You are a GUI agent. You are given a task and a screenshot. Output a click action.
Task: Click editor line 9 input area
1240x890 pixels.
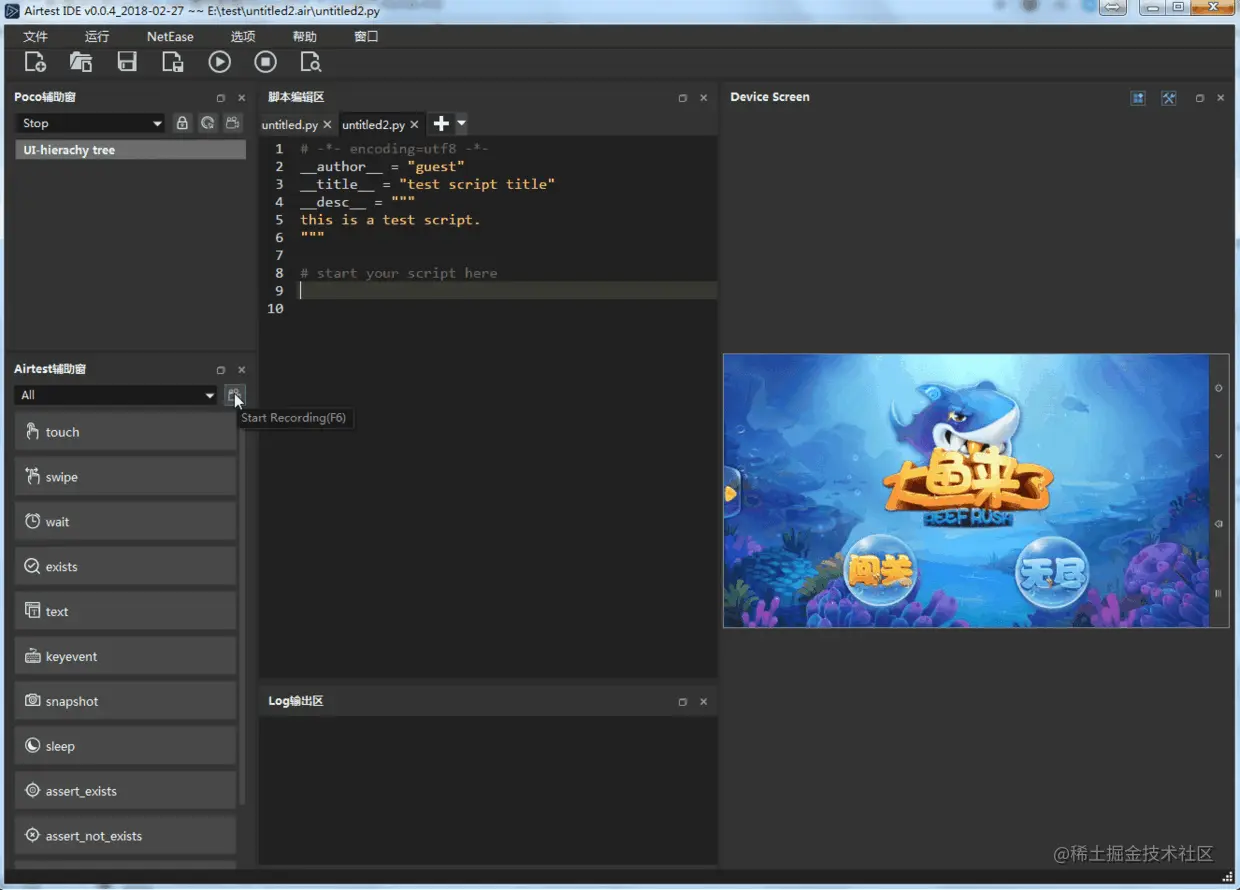(x=507, y=291)
